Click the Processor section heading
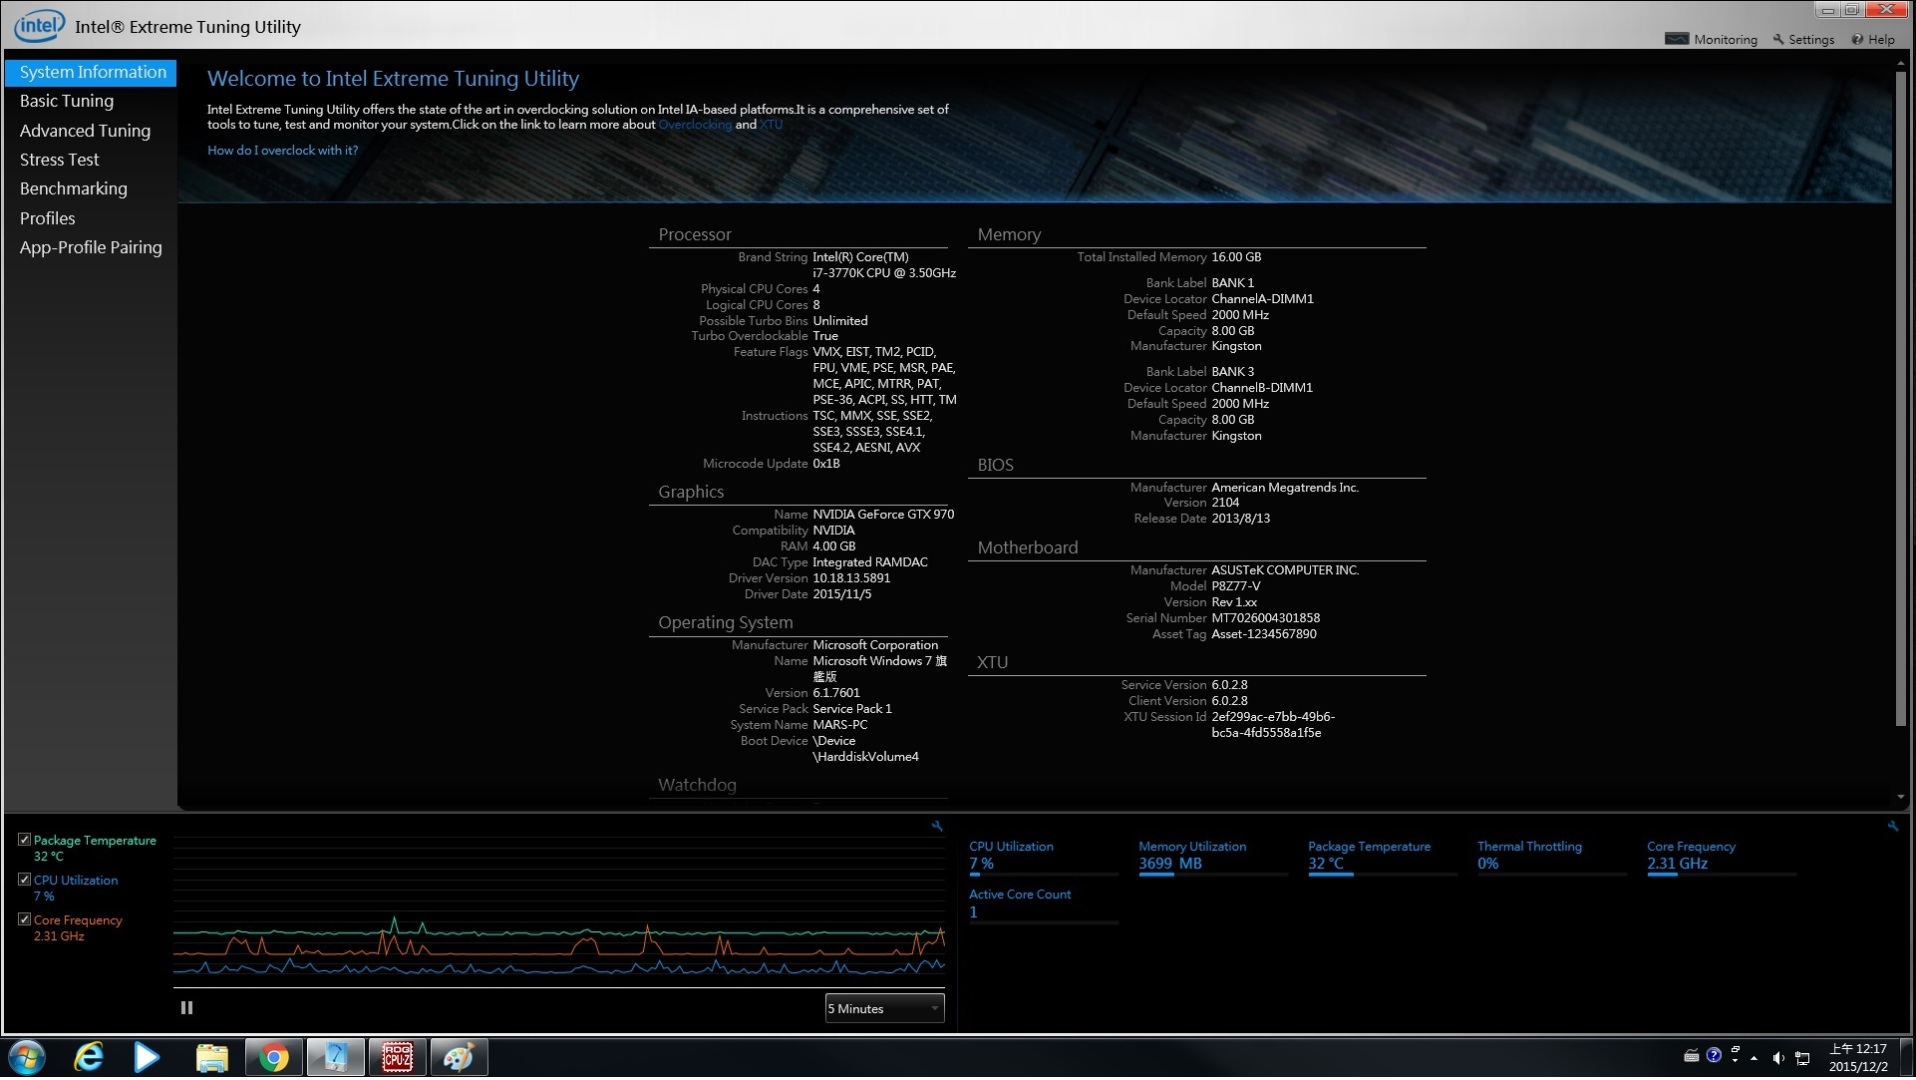 click(694, 235)
